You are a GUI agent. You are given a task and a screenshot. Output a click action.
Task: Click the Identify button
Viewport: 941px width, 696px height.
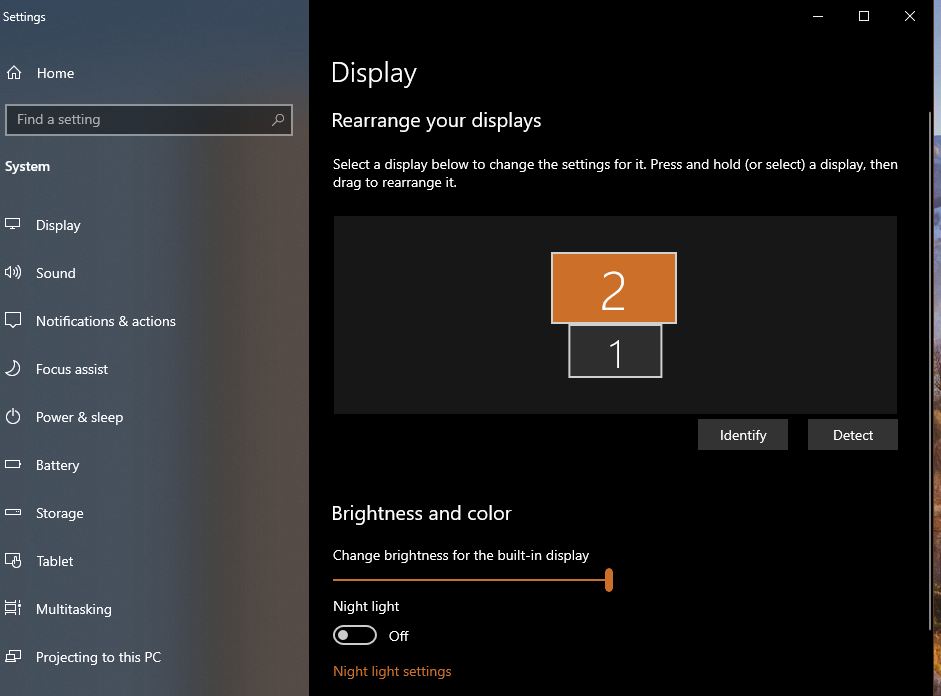(742, 434)
